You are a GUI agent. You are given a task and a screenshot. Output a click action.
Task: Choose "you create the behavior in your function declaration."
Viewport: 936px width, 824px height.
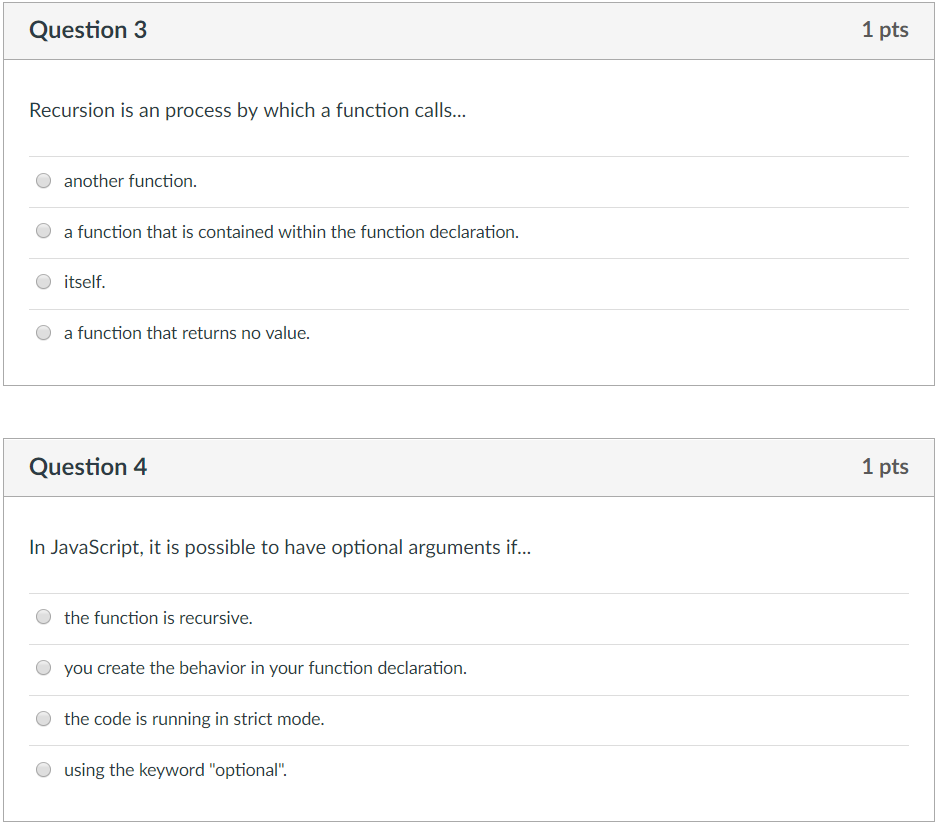[43, 667]
